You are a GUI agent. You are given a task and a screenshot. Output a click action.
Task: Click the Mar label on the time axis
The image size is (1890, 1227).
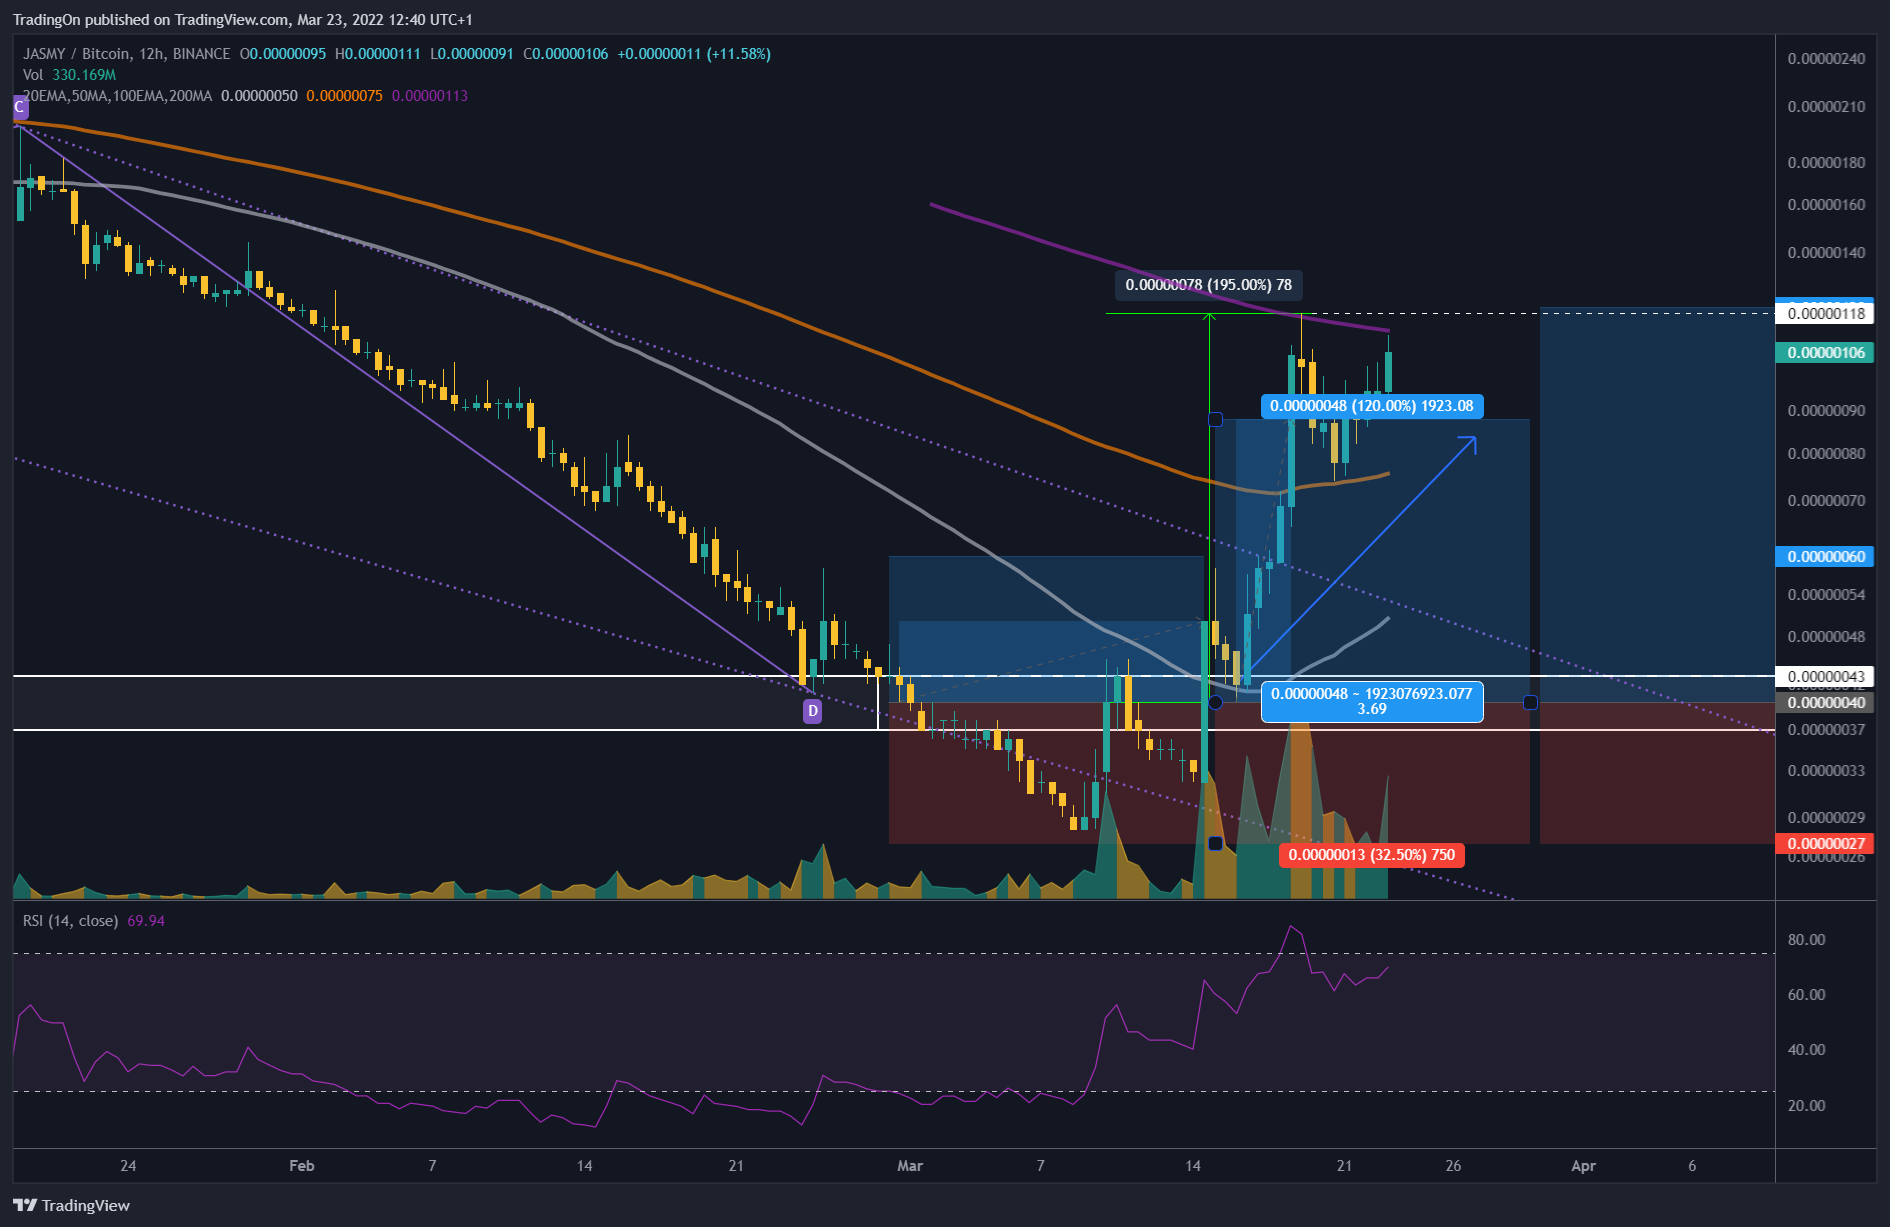tap(909, 1166)
